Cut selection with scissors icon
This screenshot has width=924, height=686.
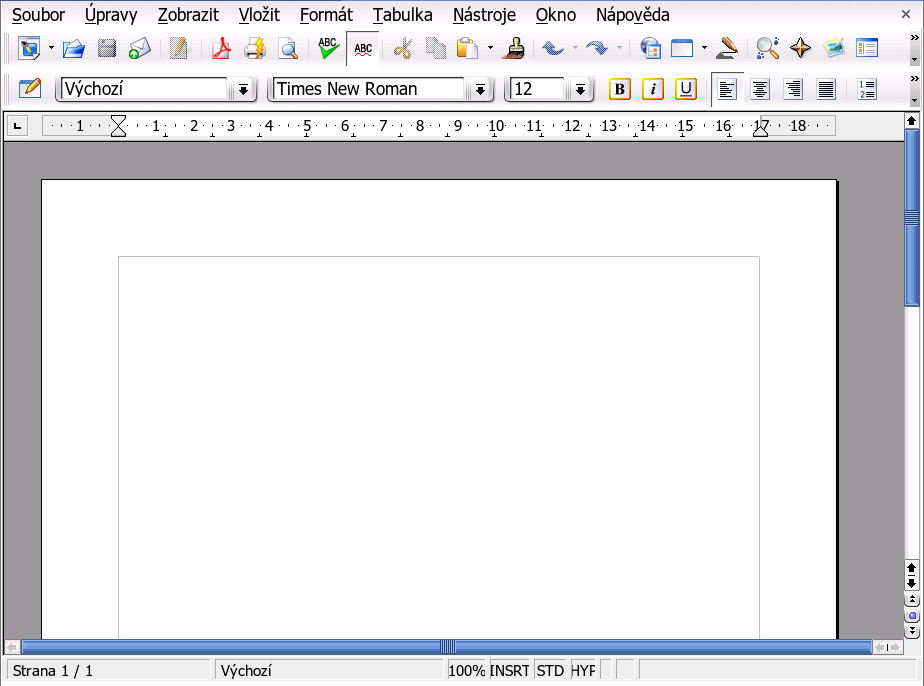coord(402,48)
